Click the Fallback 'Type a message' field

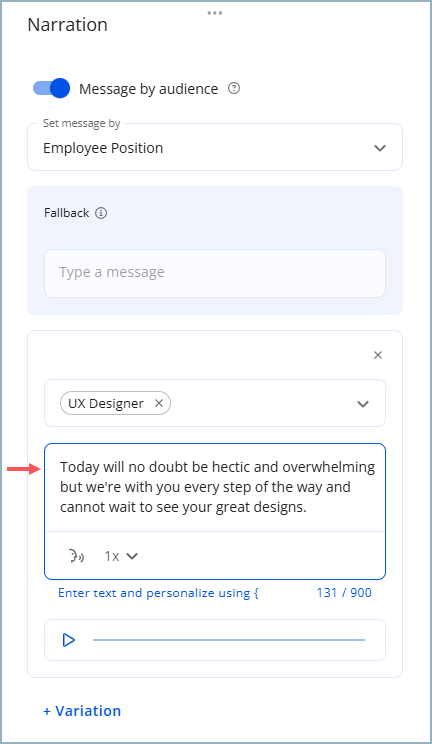click(x=215, y=273)
